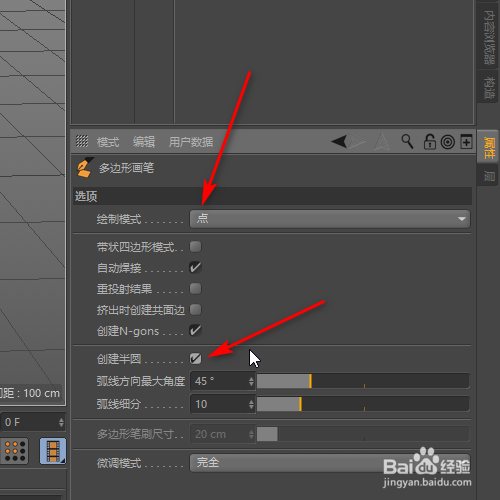Go forward with the right arrow icon
This screenshot has width=500, height=500.
click(x=357, y=141)
